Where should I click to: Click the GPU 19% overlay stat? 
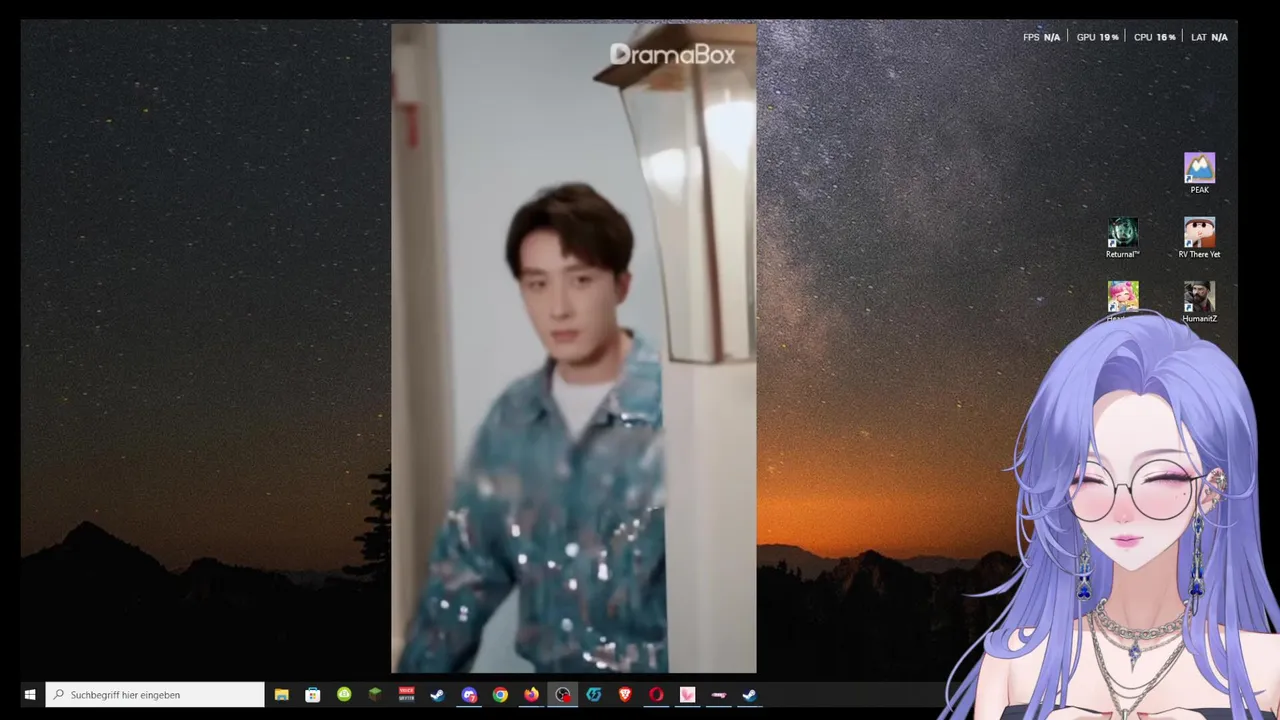pyautogui.click(x=1097, y=37)
